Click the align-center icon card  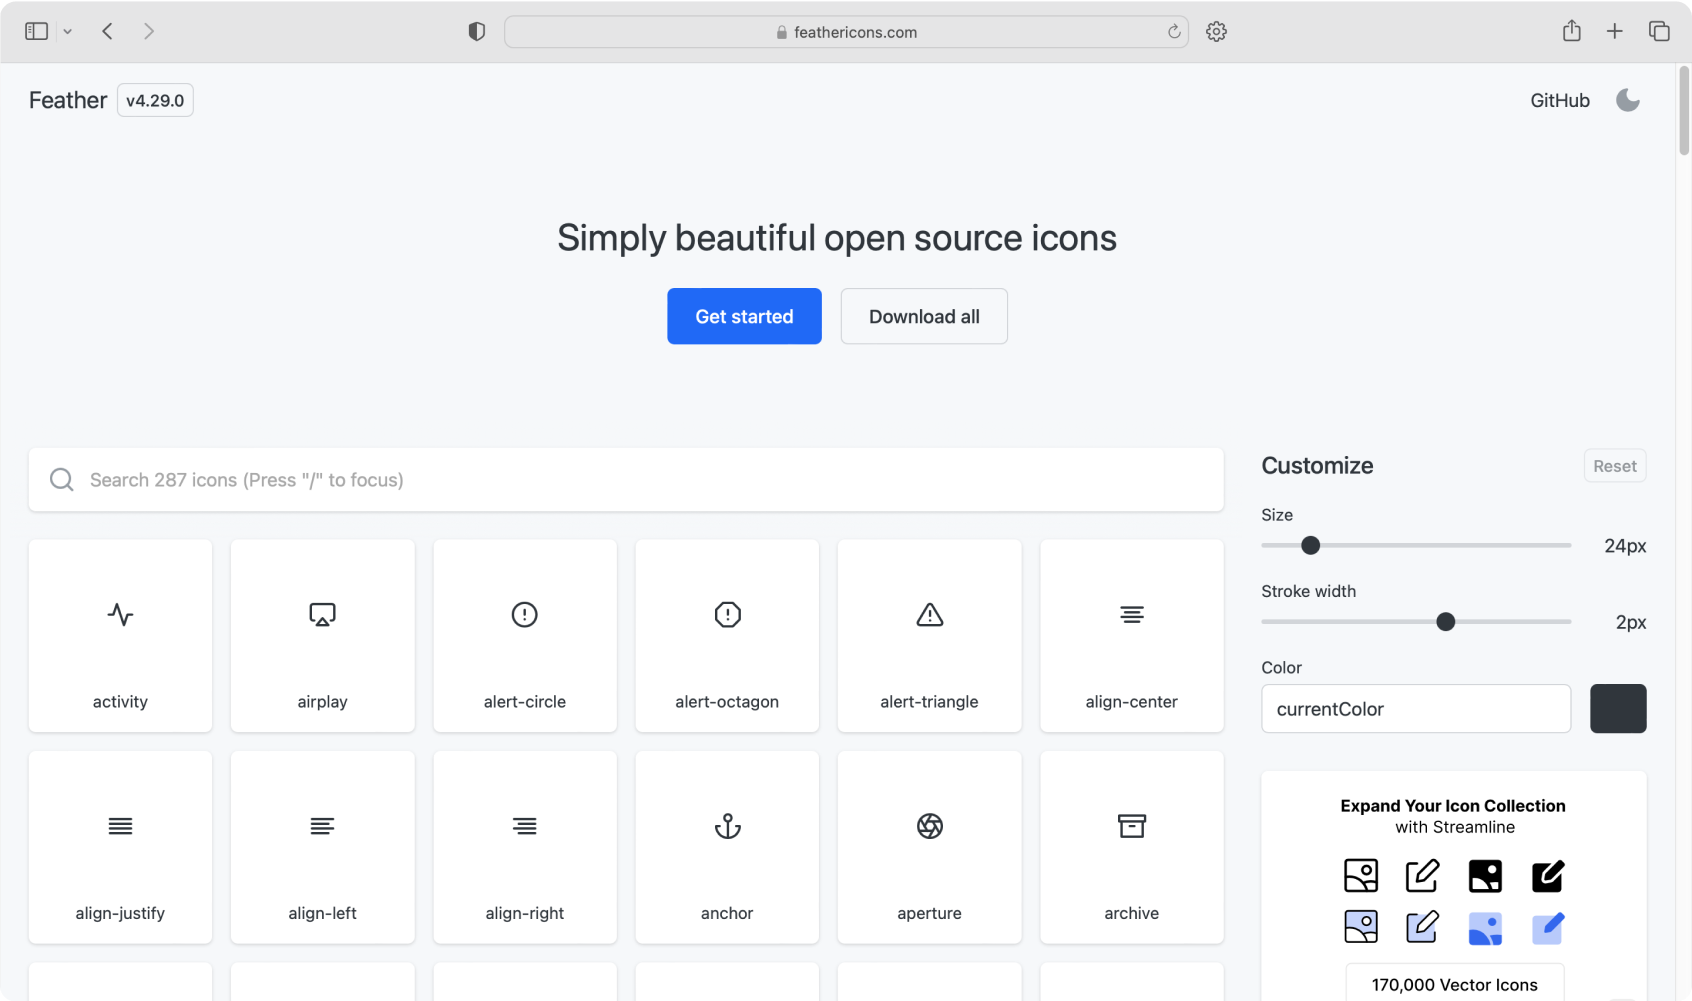coord(1132,636)
